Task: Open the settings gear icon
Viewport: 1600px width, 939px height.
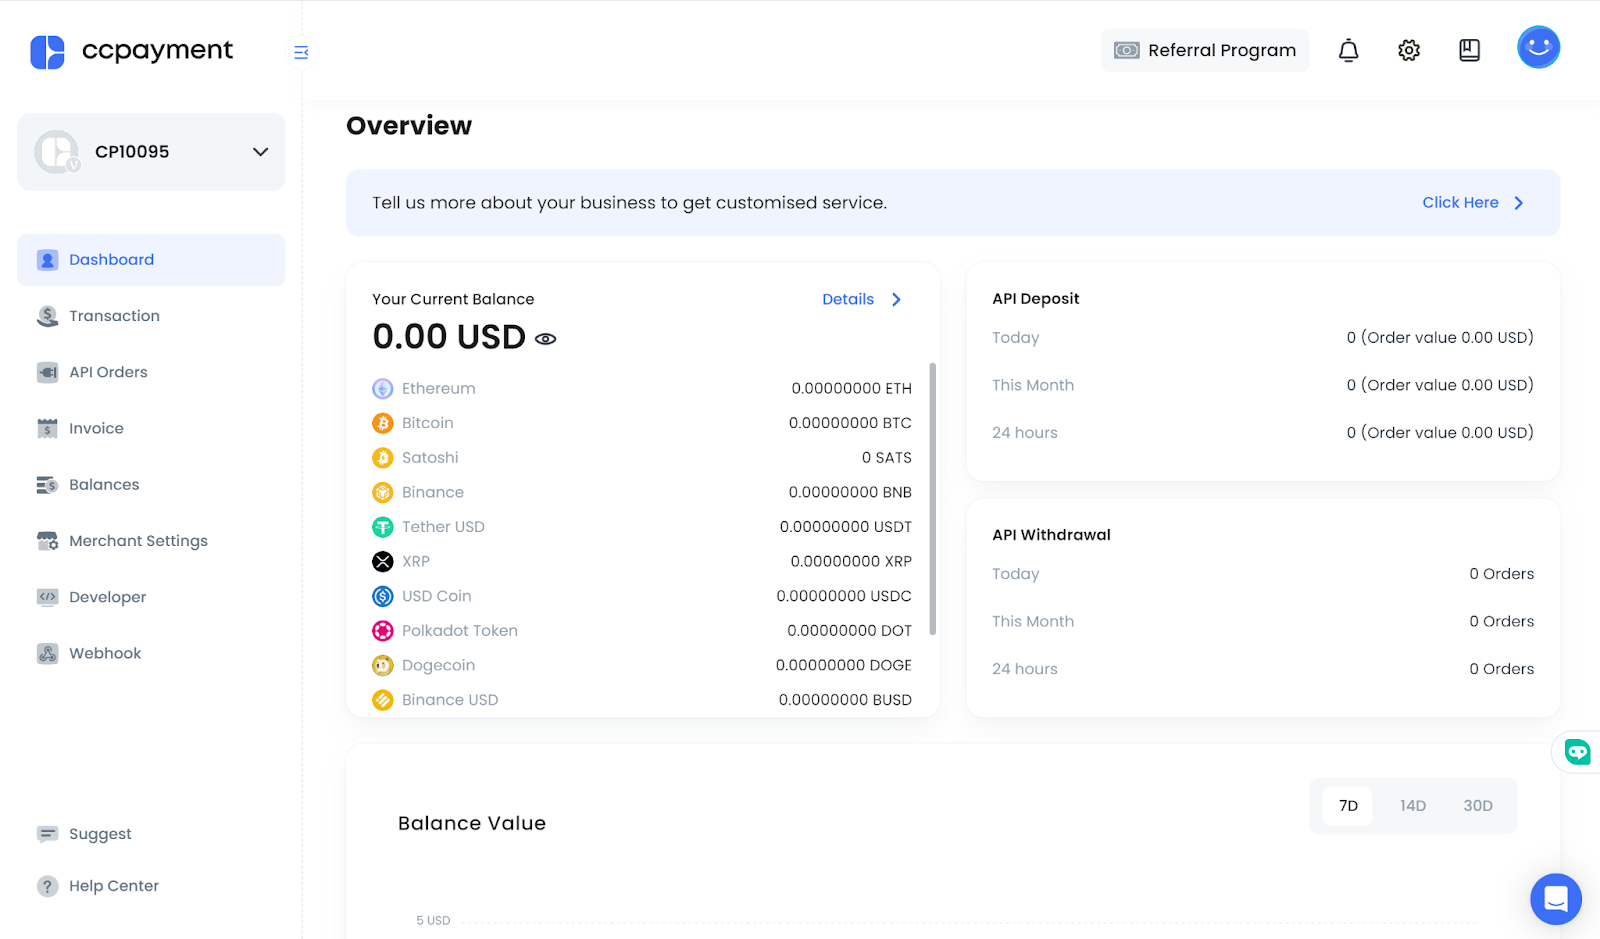Action: pyautogui.click(x=1409, y=50)
